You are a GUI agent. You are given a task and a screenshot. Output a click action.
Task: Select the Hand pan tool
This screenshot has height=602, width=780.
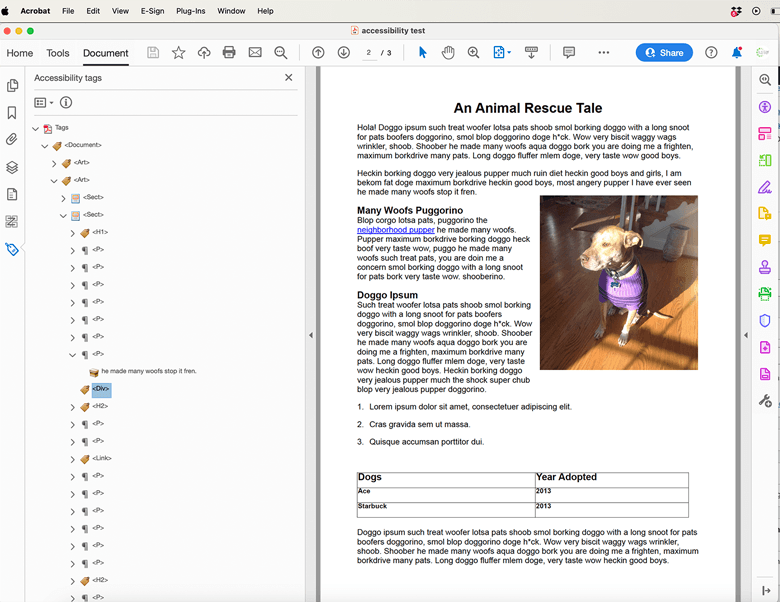point(448,53)
